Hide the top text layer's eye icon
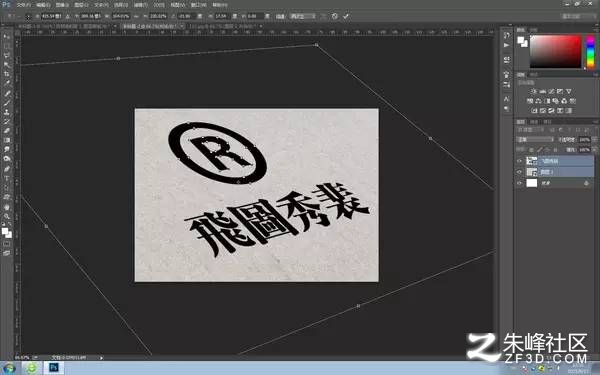The height and width of the screenshot is (375, 600). [519, 161]
